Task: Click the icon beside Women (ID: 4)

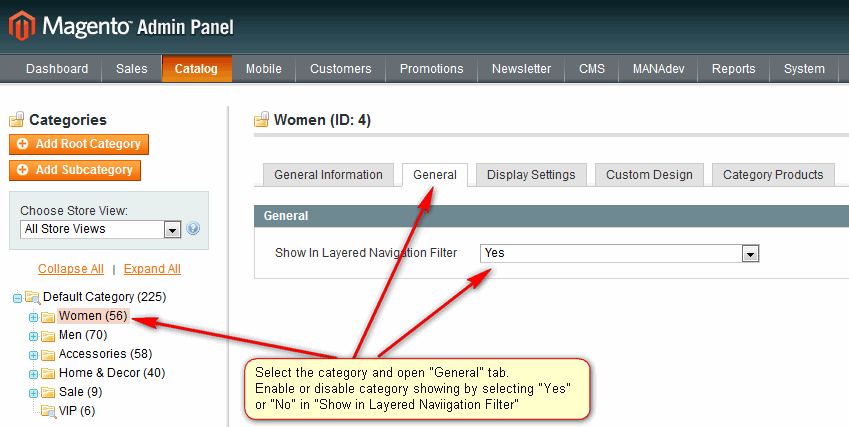Action: [x=262, y=119]
